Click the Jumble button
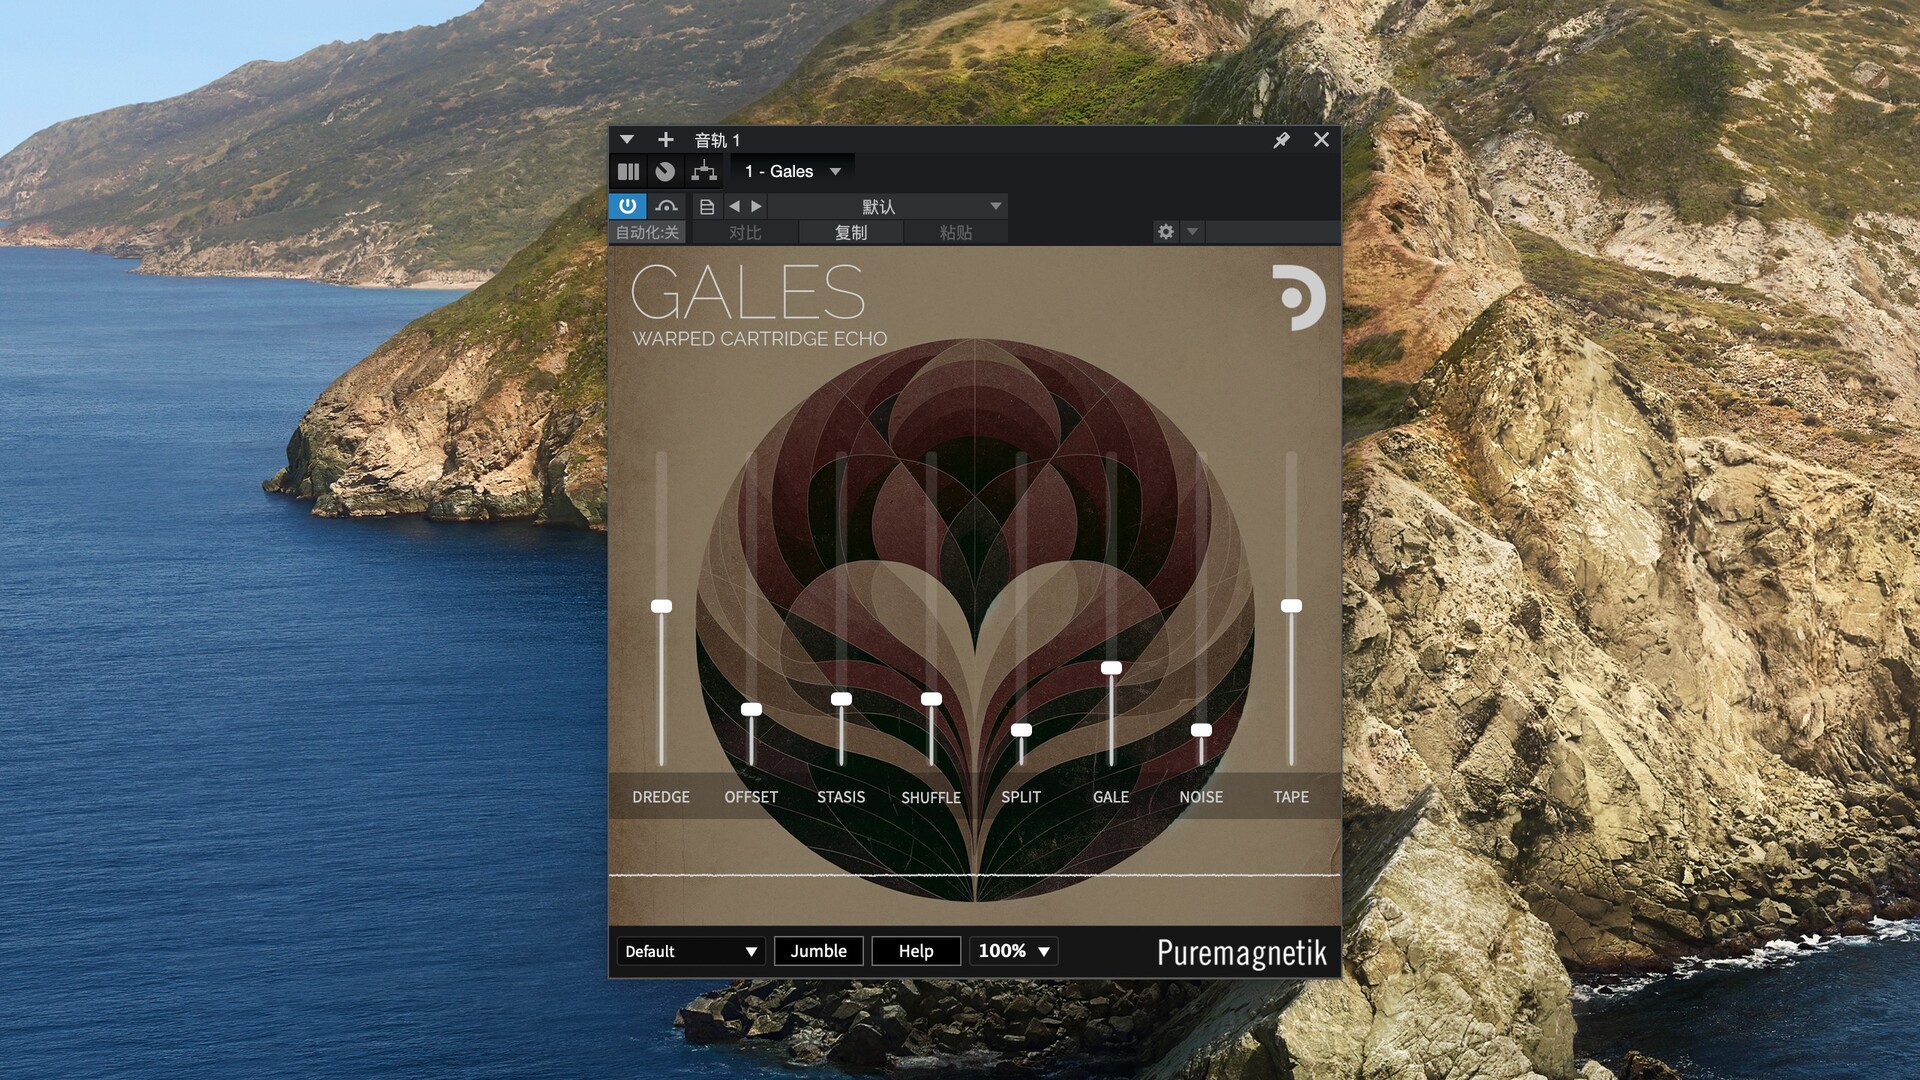The image size is (1920, 1080). point(819,951)
